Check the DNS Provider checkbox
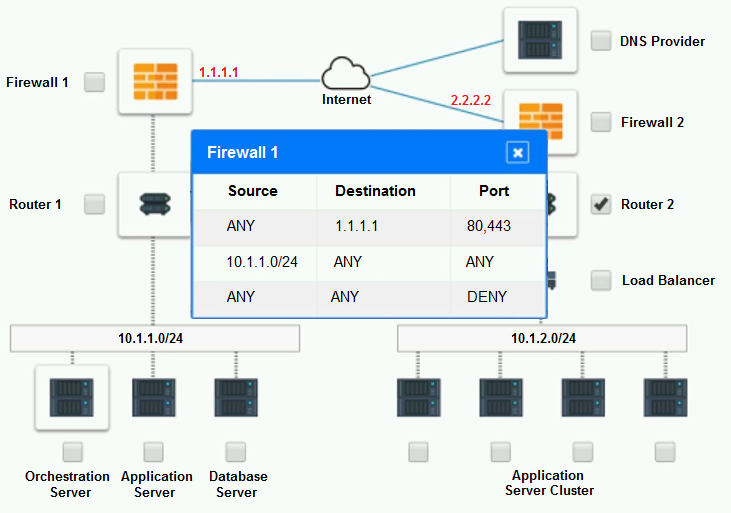731x513 pixels. pyautogui.click(x=601, y=41)
